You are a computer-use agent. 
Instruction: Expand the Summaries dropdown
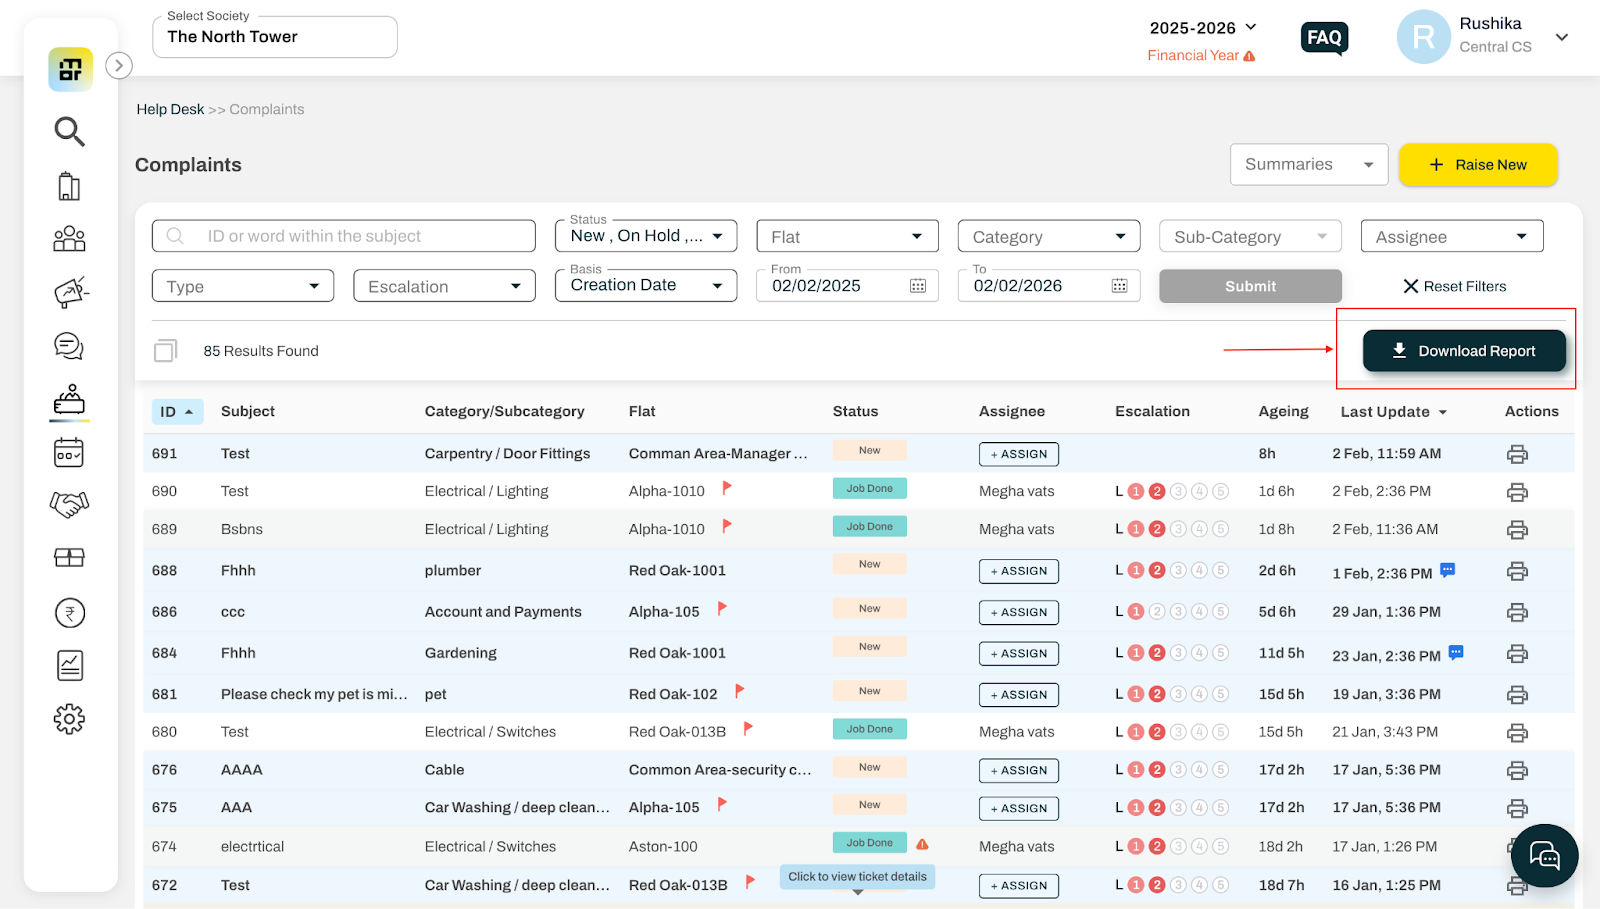tap(1309, 165)
